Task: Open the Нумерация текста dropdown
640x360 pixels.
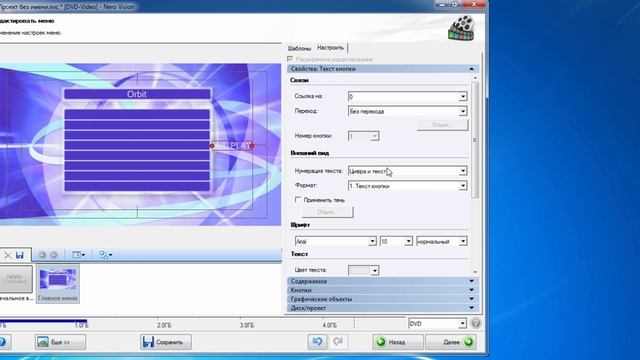Action: pyautogui.click(x=462, y=171)
